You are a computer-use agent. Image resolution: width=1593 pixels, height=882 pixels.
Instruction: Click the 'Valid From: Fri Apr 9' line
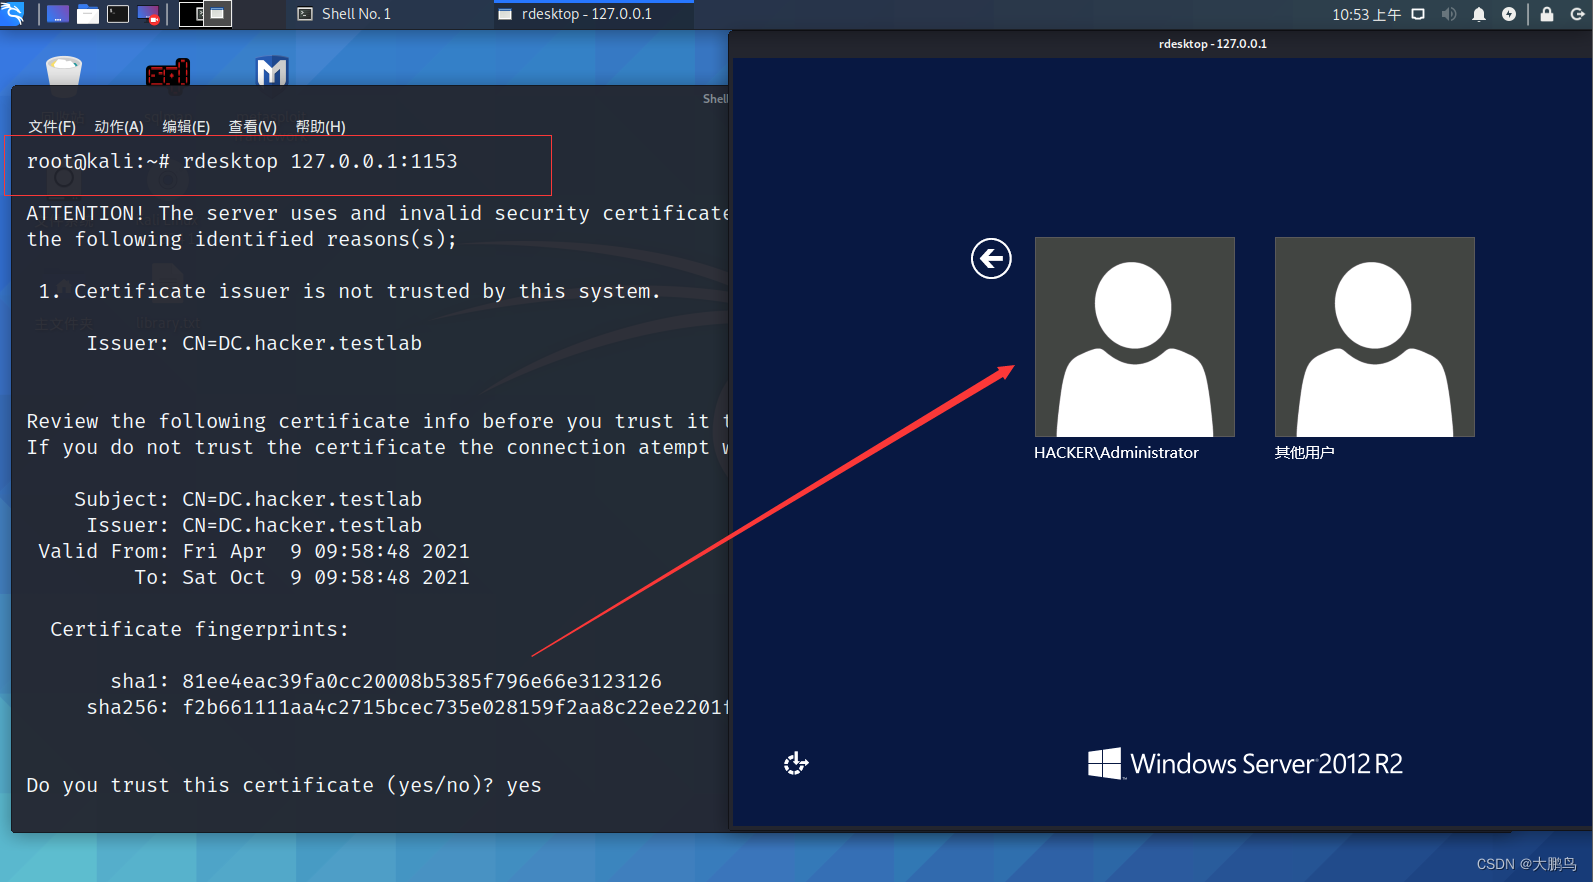tap(254, 552)
